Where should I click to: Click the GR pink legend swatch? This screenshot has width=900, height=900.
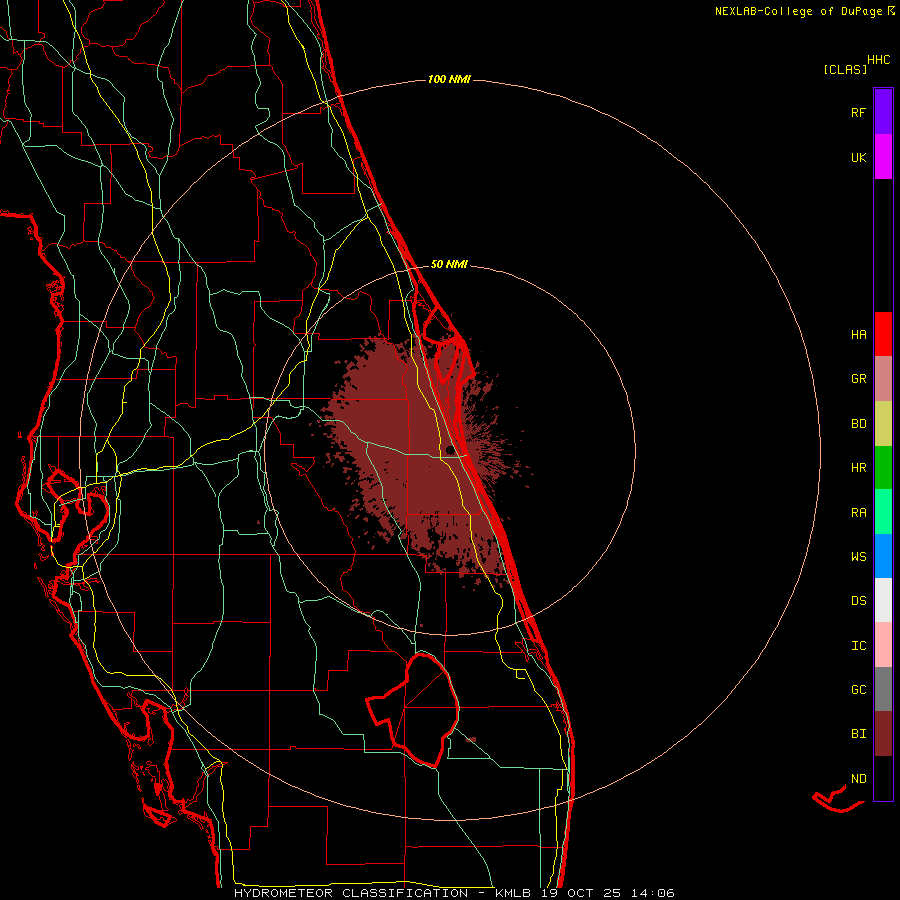coord(883,378)
